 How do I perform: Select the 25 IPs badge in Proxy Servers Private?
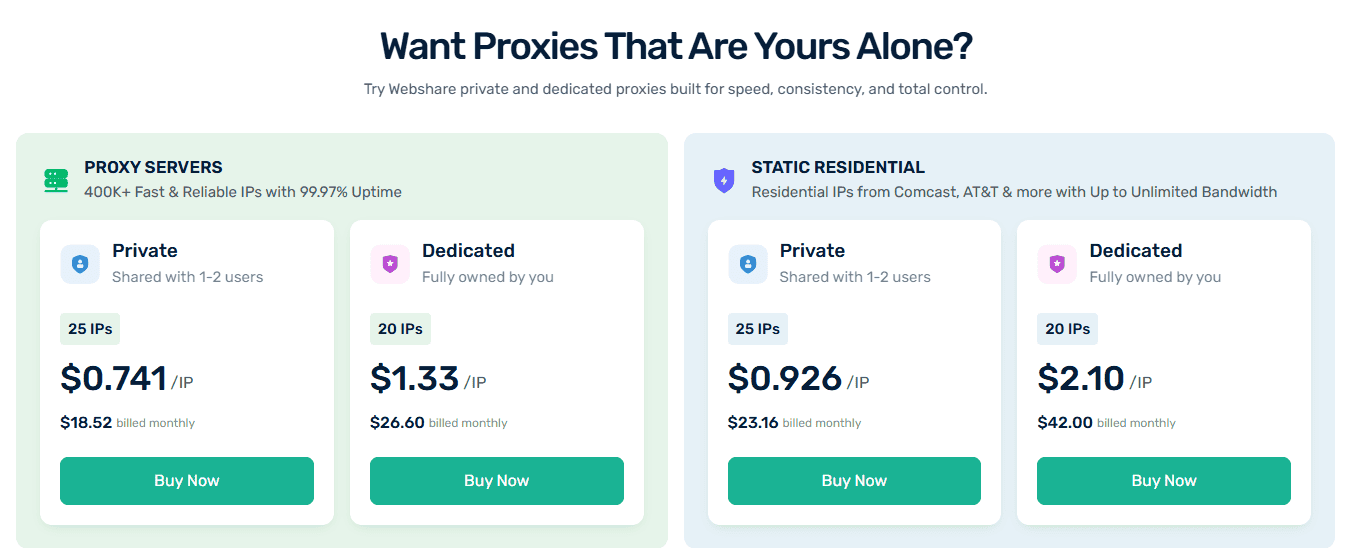[90, 329]
